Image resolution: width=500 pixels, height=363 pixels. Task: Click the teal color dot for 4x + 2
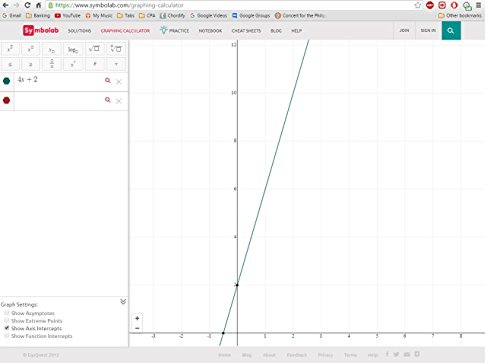[x=6, y=81]
